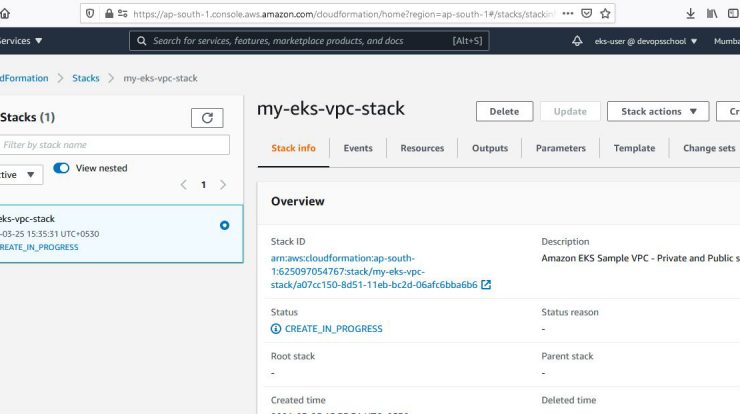
Task: Open the Resources tab
Action: pyautogui.click(x=422, y=148)
